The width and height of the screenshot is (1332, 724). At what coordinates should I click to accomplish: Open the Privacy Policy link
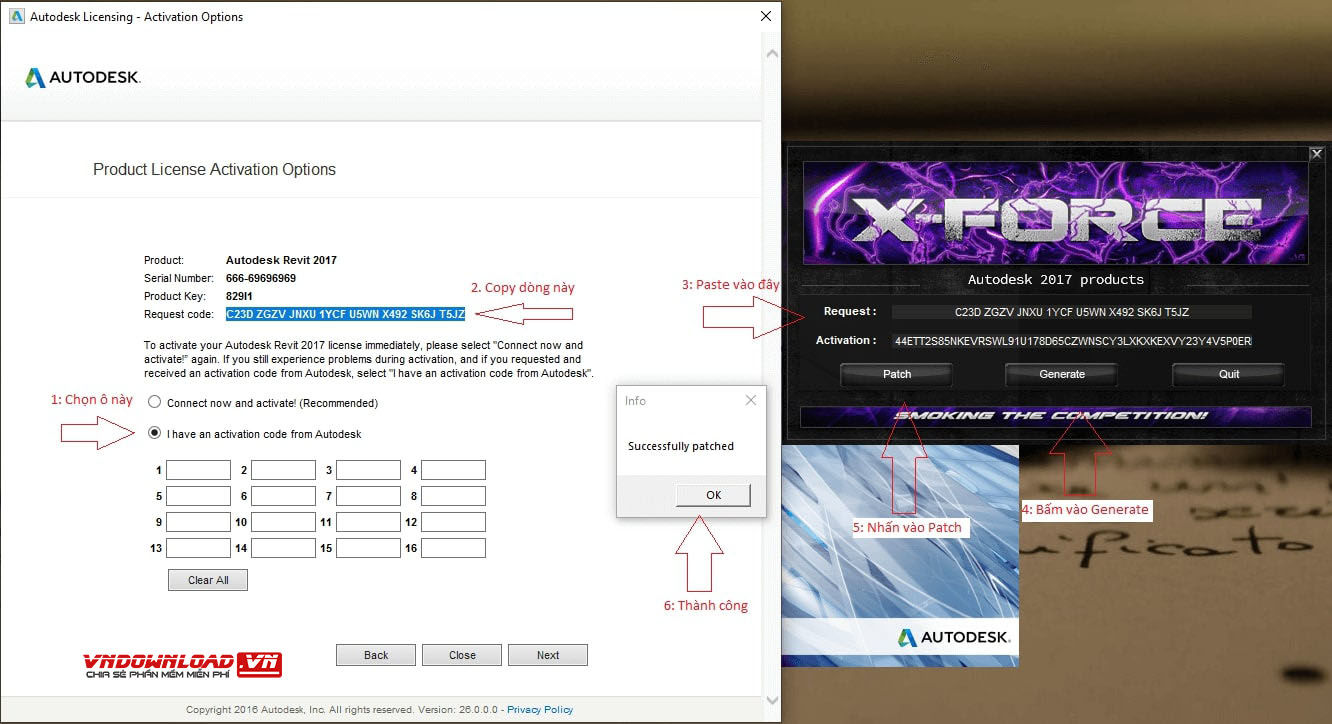pyautogui.click(x=540, y=710)
